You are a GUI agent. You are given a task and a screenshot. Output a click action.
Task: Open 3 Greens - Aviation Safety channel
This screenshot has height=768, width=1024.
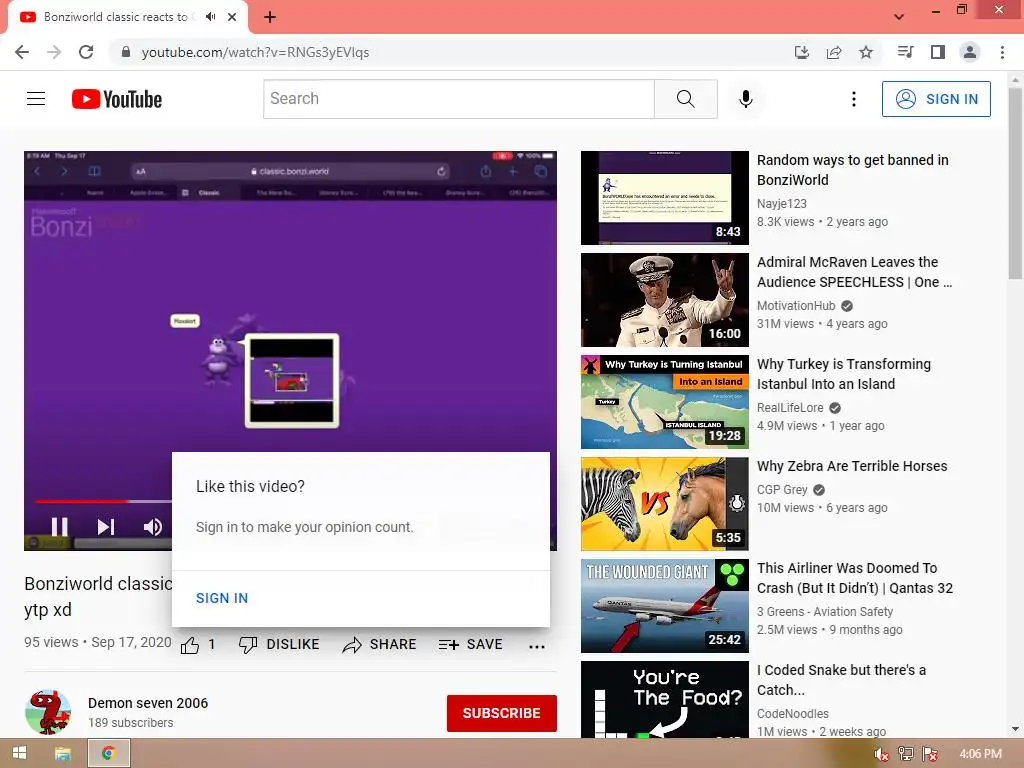(x=825, y=612)
